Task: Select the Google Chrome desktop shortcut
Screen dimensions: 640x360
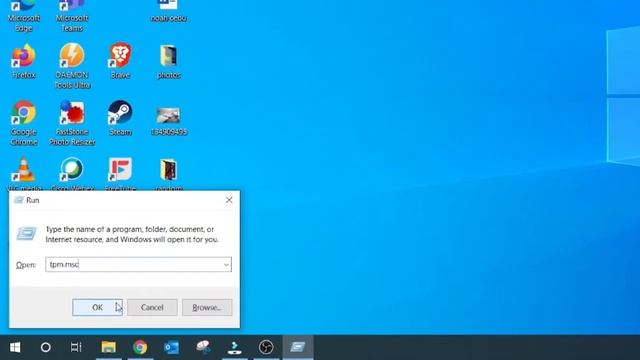Action: [24, 123]
